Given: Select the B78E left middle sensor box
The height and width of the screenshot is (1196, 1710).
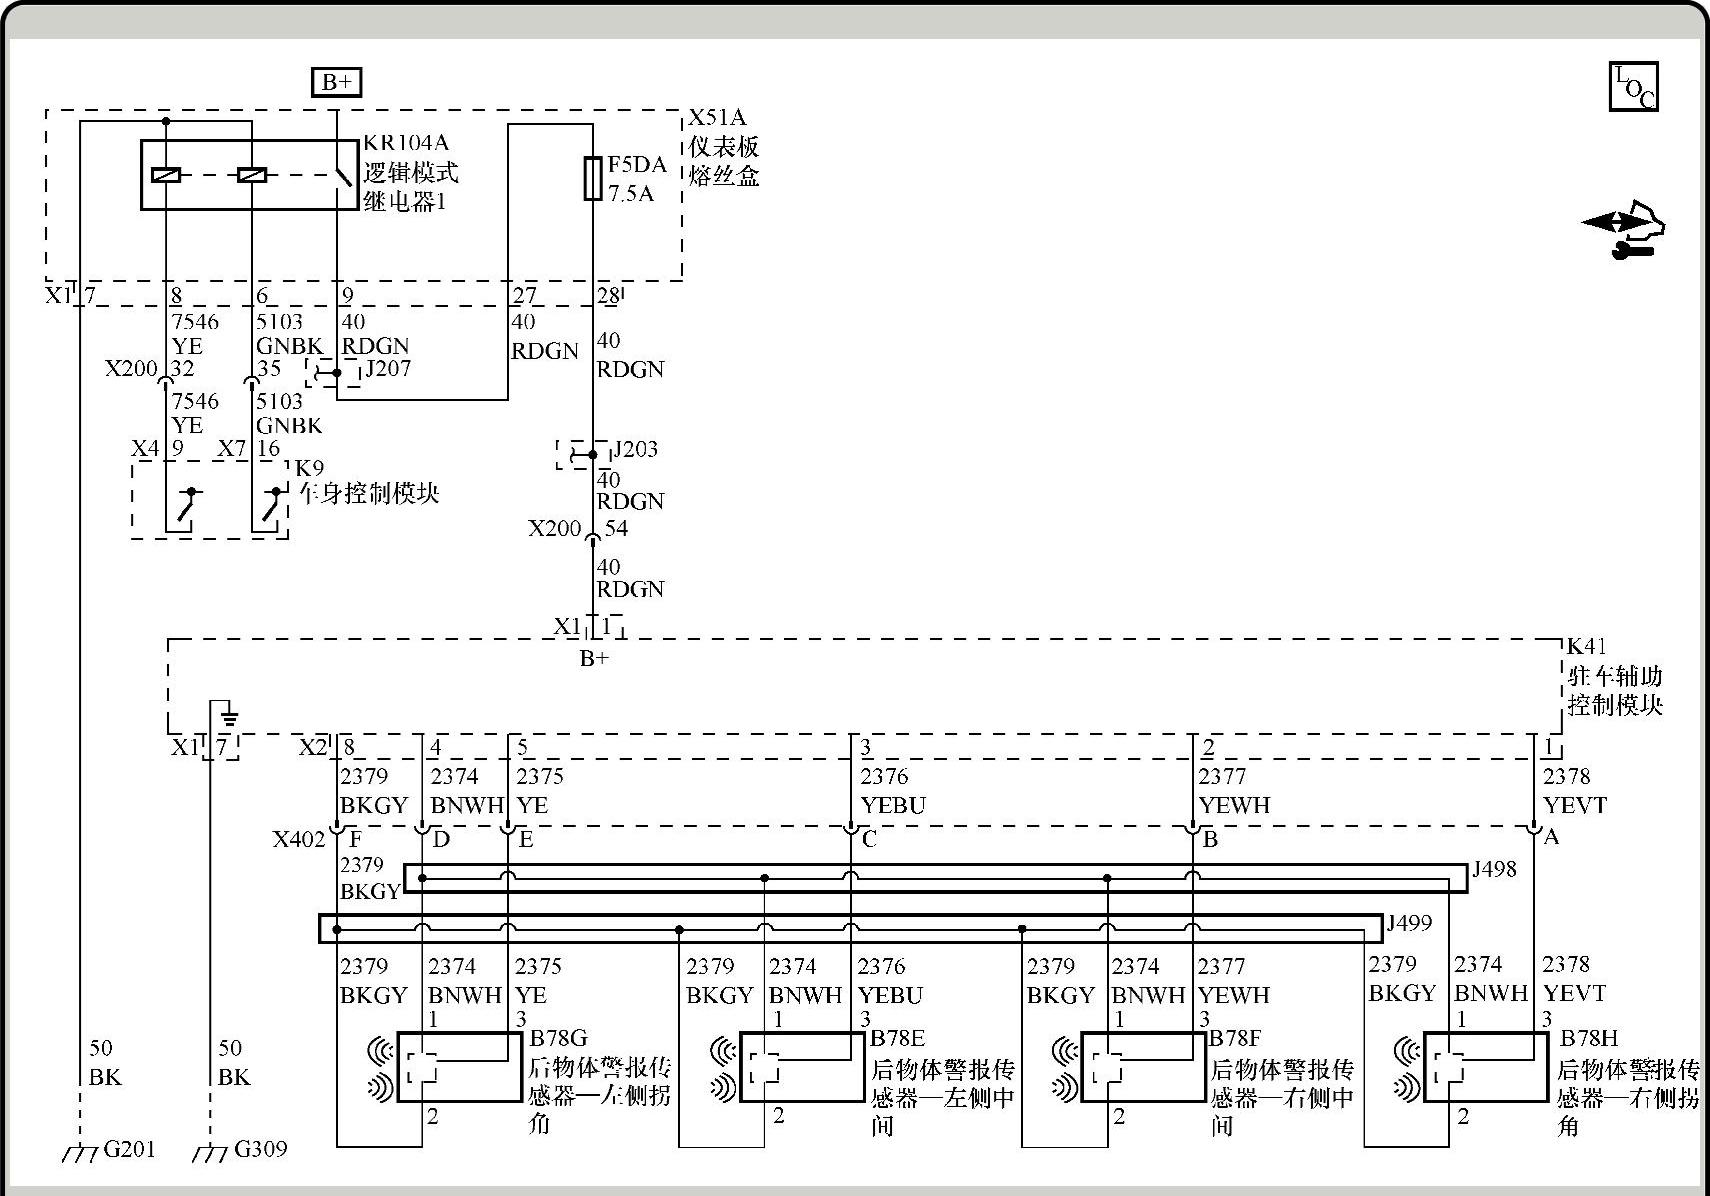Looking at the screenshot, I should pos(801,1067).
